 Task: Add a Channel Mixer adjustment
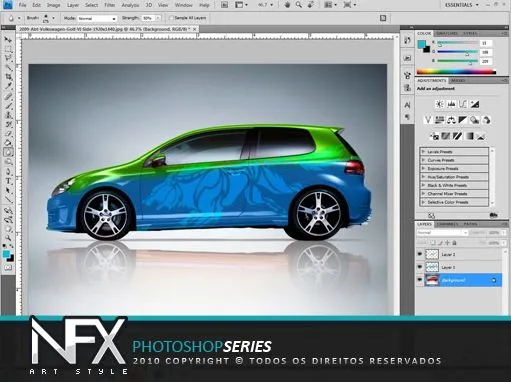coord(486,120)
